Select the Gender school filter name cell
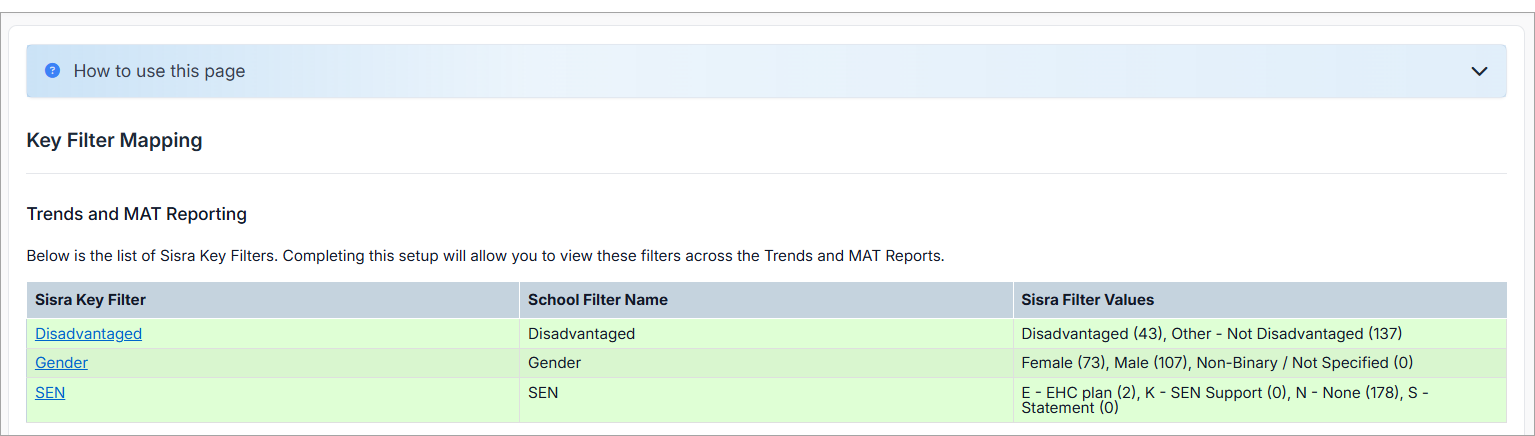 click(554, 363)
